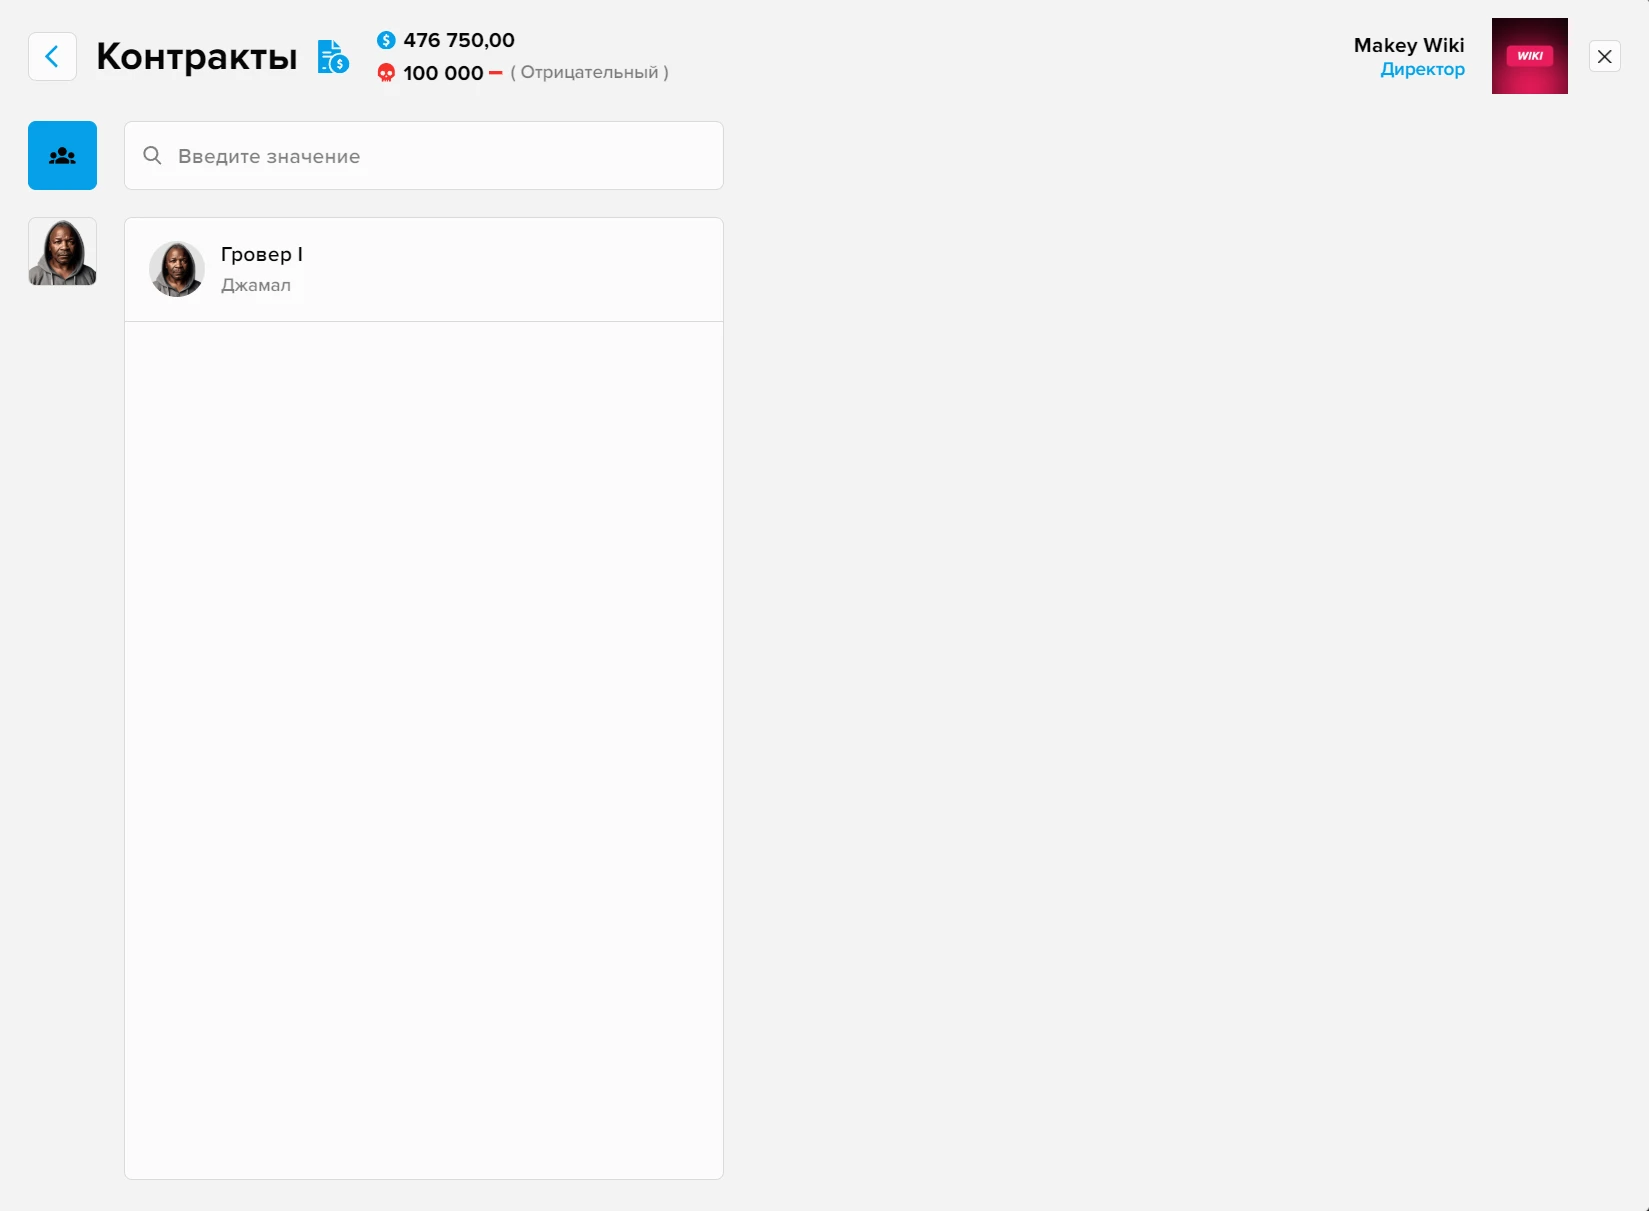
Task: Click the 100 000 reputation value
Action: pyautogui.click(x=443, y=73)
